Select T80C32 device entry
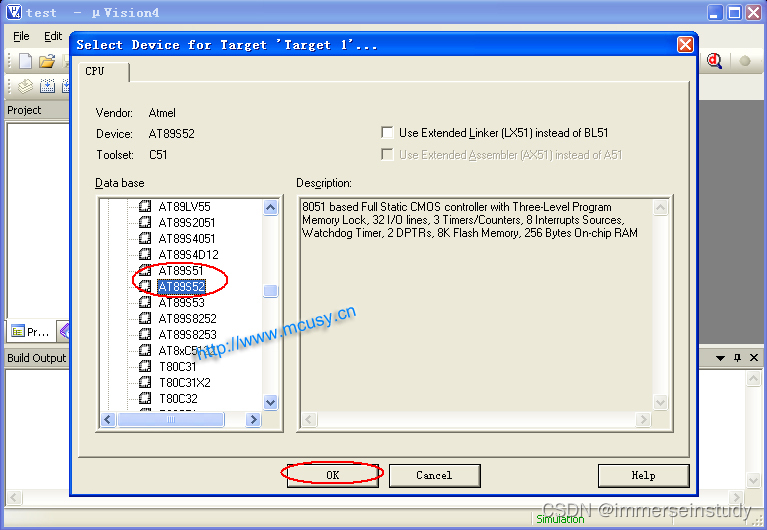Screen dimensions: 767x530 click(x=178, y=398)
